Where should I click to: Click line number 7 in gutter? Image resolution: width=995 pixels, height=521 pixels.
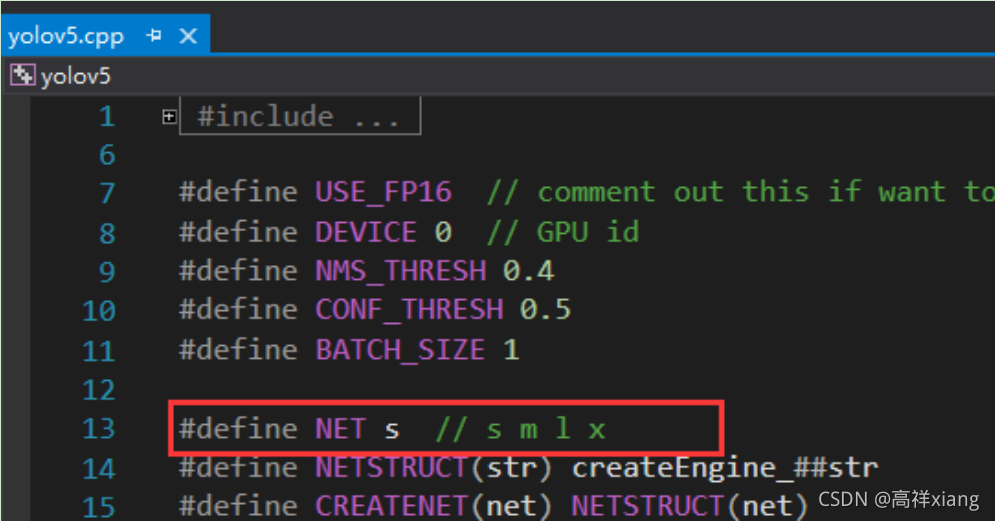[107, 193]
